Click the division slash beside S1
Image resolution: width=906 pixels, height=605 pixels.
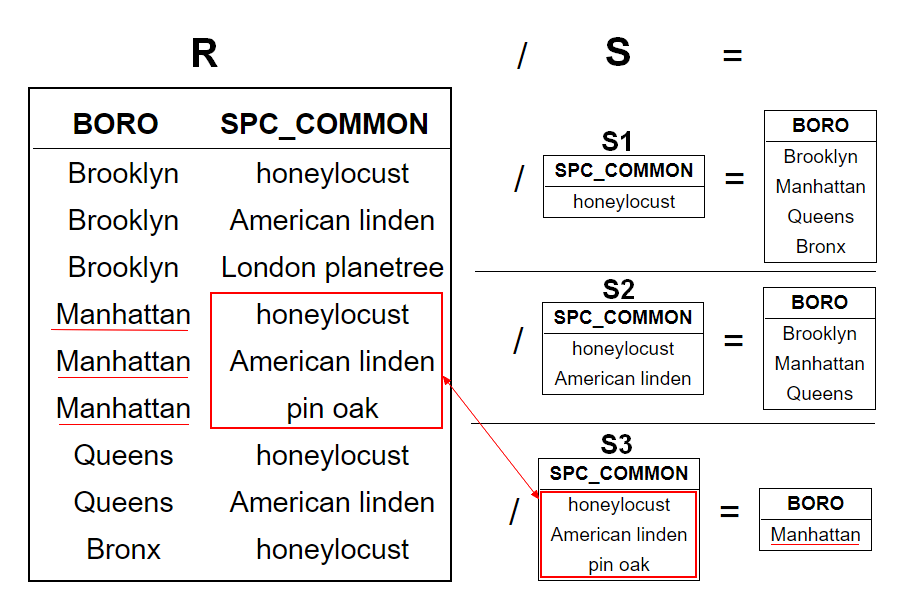(519, 180)
